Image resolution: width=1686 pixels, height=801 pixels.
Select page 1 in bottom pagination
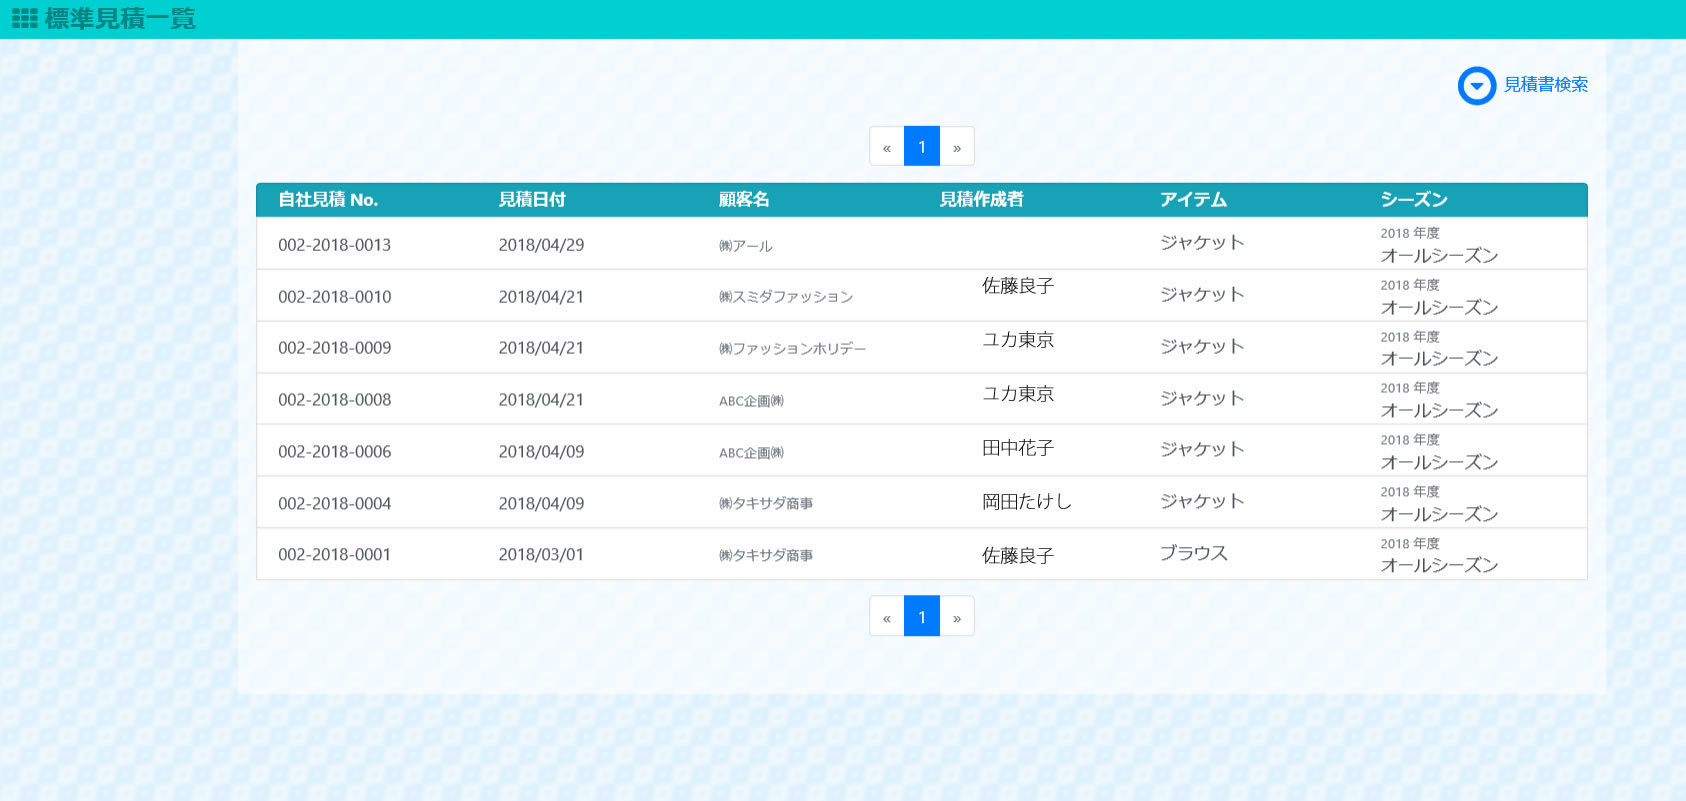[x=922, y=617]
